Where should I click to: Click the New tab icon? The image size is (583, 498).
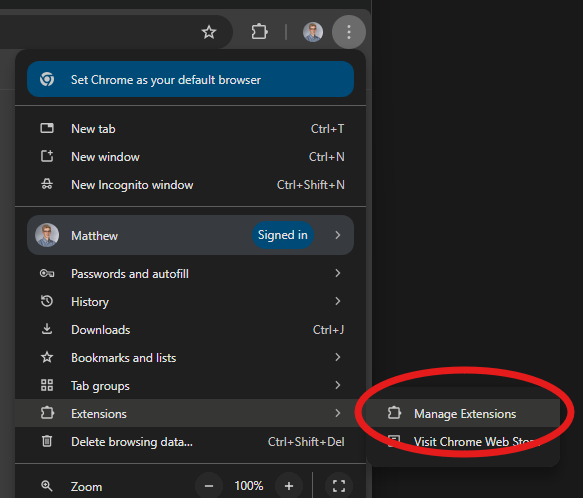coord(47,128)
